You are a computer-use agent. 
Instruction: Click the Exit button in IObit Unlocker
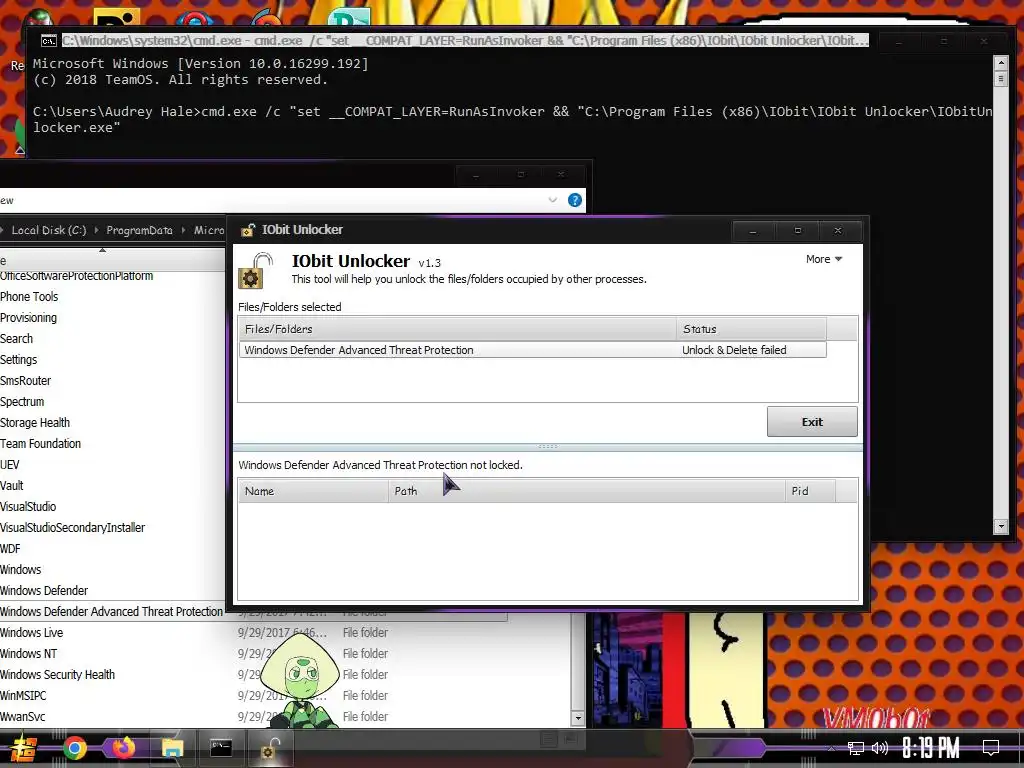[812, 422]
